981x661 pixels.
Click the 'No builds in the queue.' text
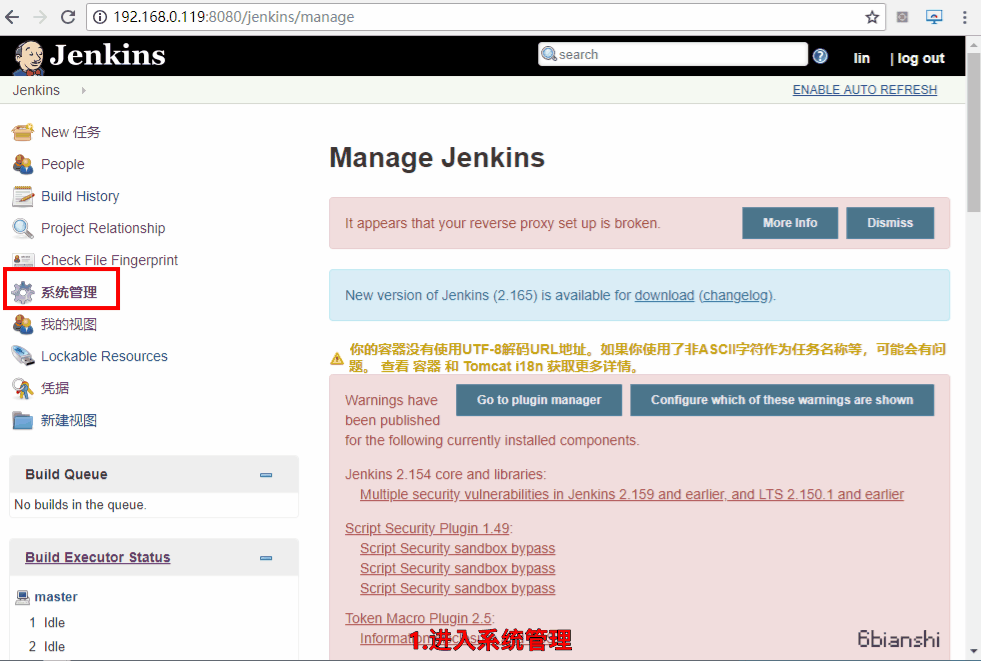click(80, 505)
